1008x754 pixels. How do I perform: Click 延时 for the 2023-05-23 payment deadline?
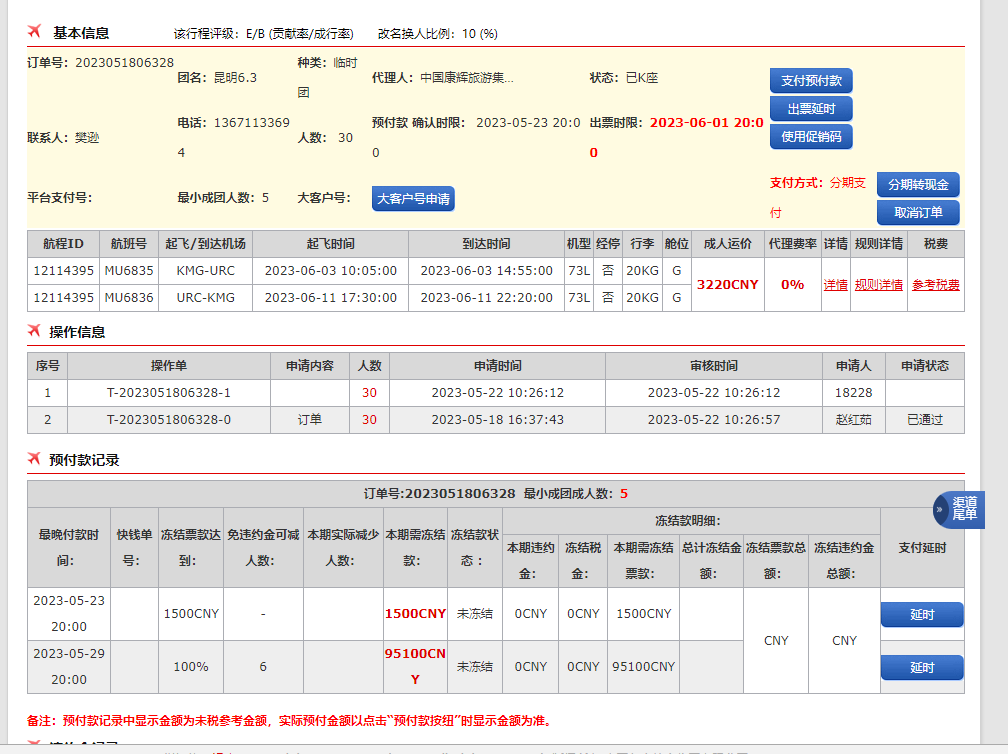(x=921, y=614)
